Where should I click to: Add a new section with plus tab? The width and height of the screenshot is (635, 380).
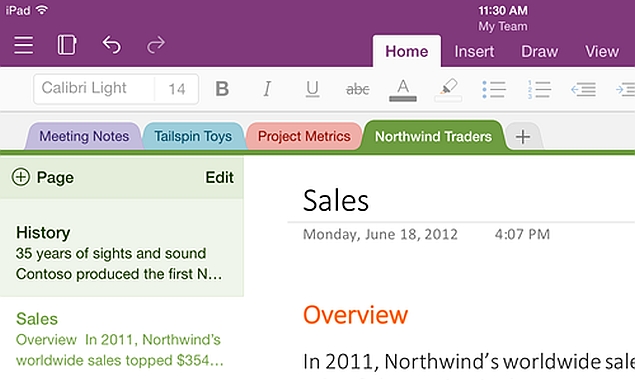point(523,137)
